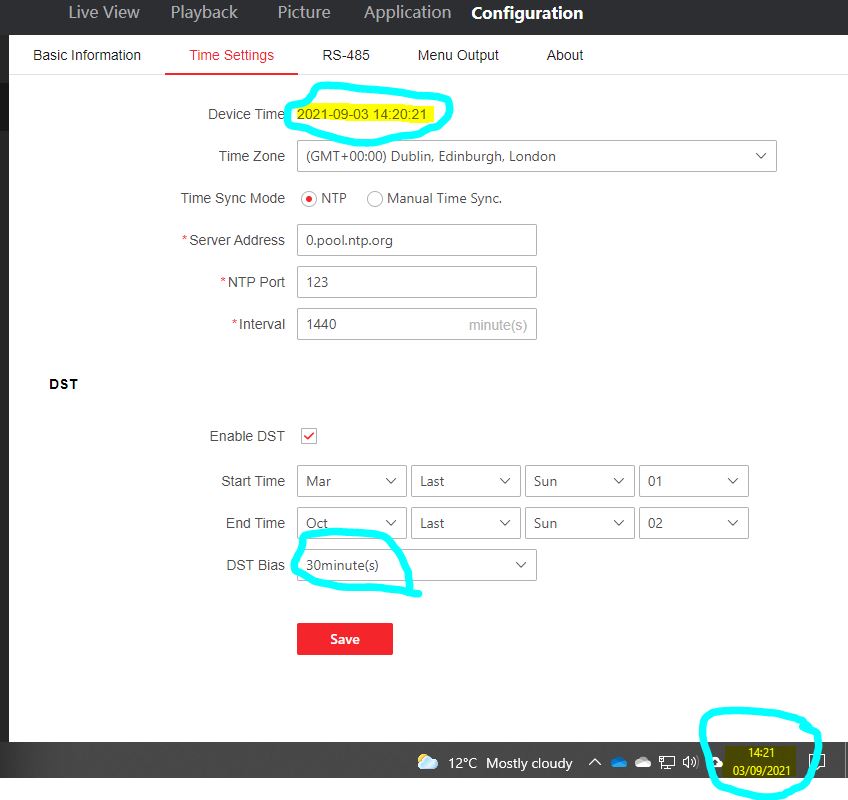Select the NTP time sync radio button
This screenshot has height=800, width=848.
pyautogui.click(x=309, y=198)
